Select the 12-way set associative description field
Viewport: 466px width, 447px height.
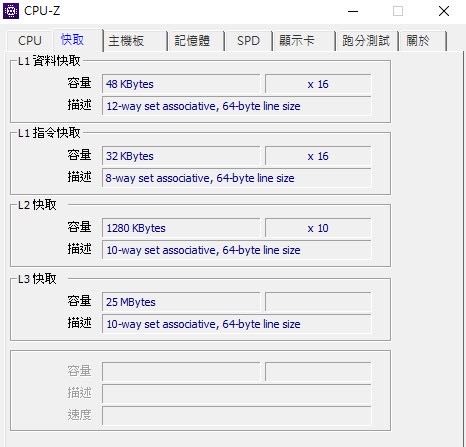[x=237, y=106]
